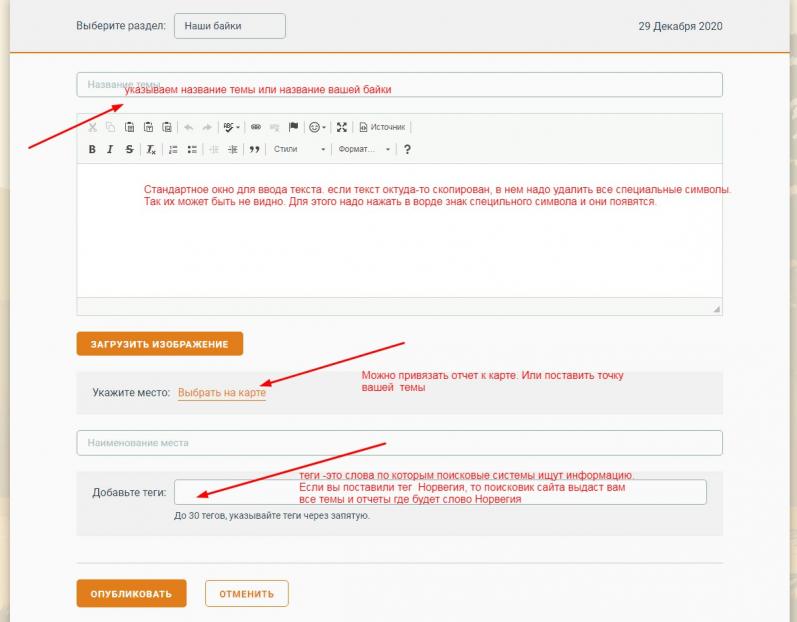Image resolution: width=797 pixels, height=622 pixels.
Task: Toggle Bold formatting
Action: point(92,149)
